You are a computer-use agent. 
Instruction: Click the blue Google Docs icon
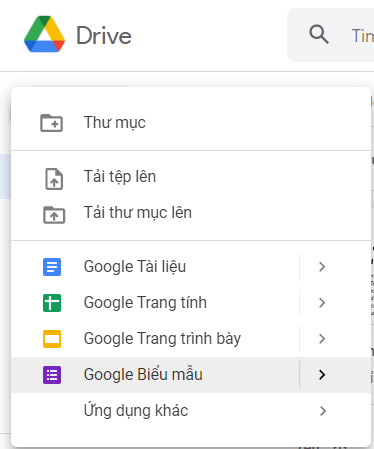coord(52,267)
